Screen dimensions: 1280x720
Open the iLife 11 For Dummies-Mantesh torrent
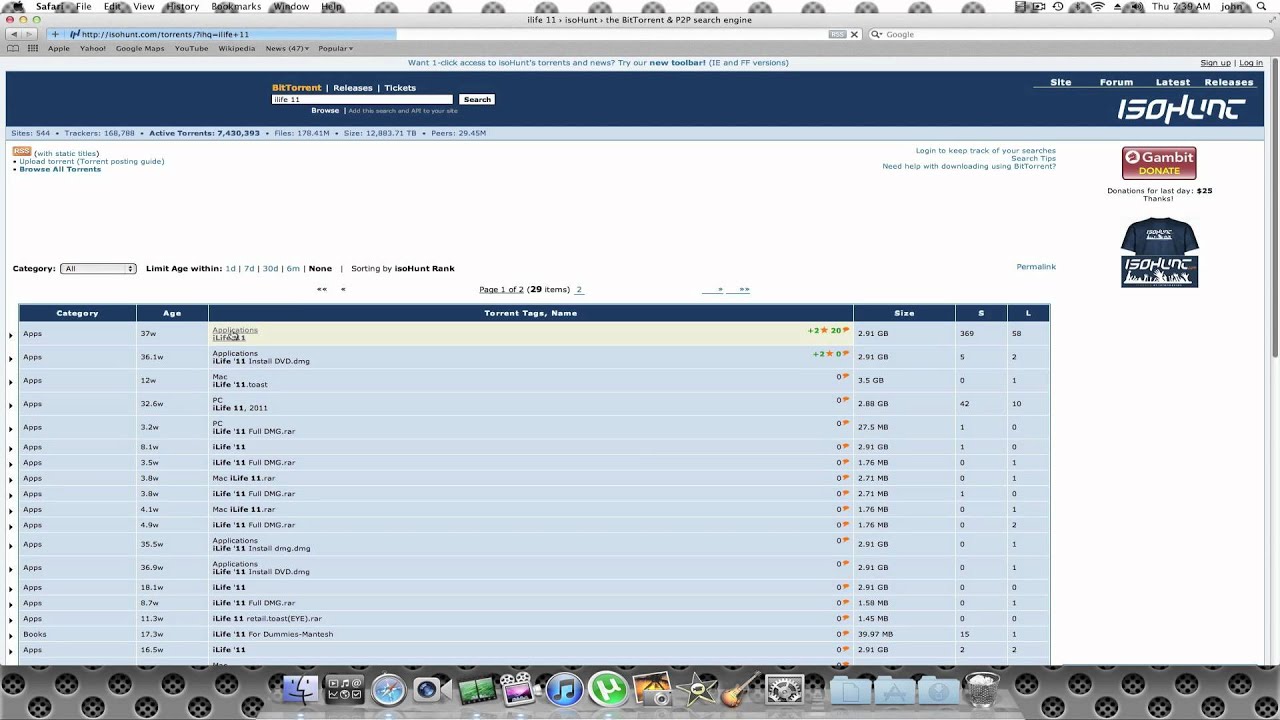[273, 634]
